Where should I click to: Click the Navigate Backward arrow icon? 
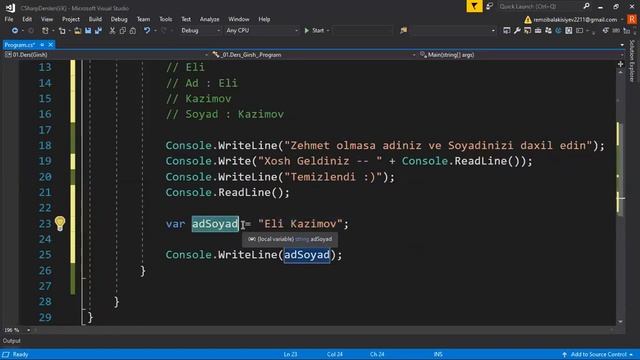click(x=15, y=31)
